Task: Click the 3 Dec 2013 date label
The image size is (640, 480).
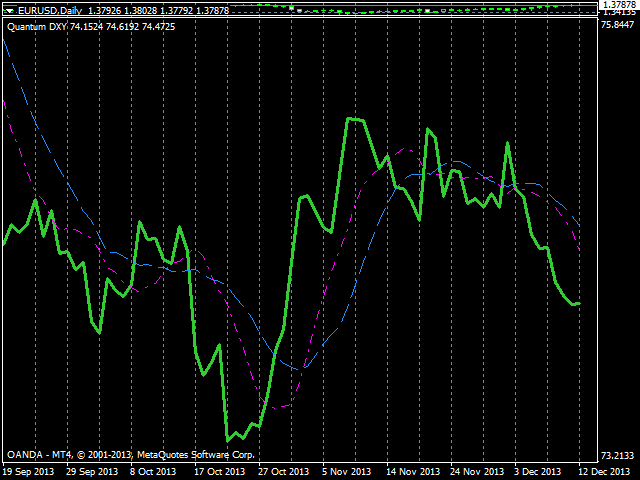Action: pos(540,471)
